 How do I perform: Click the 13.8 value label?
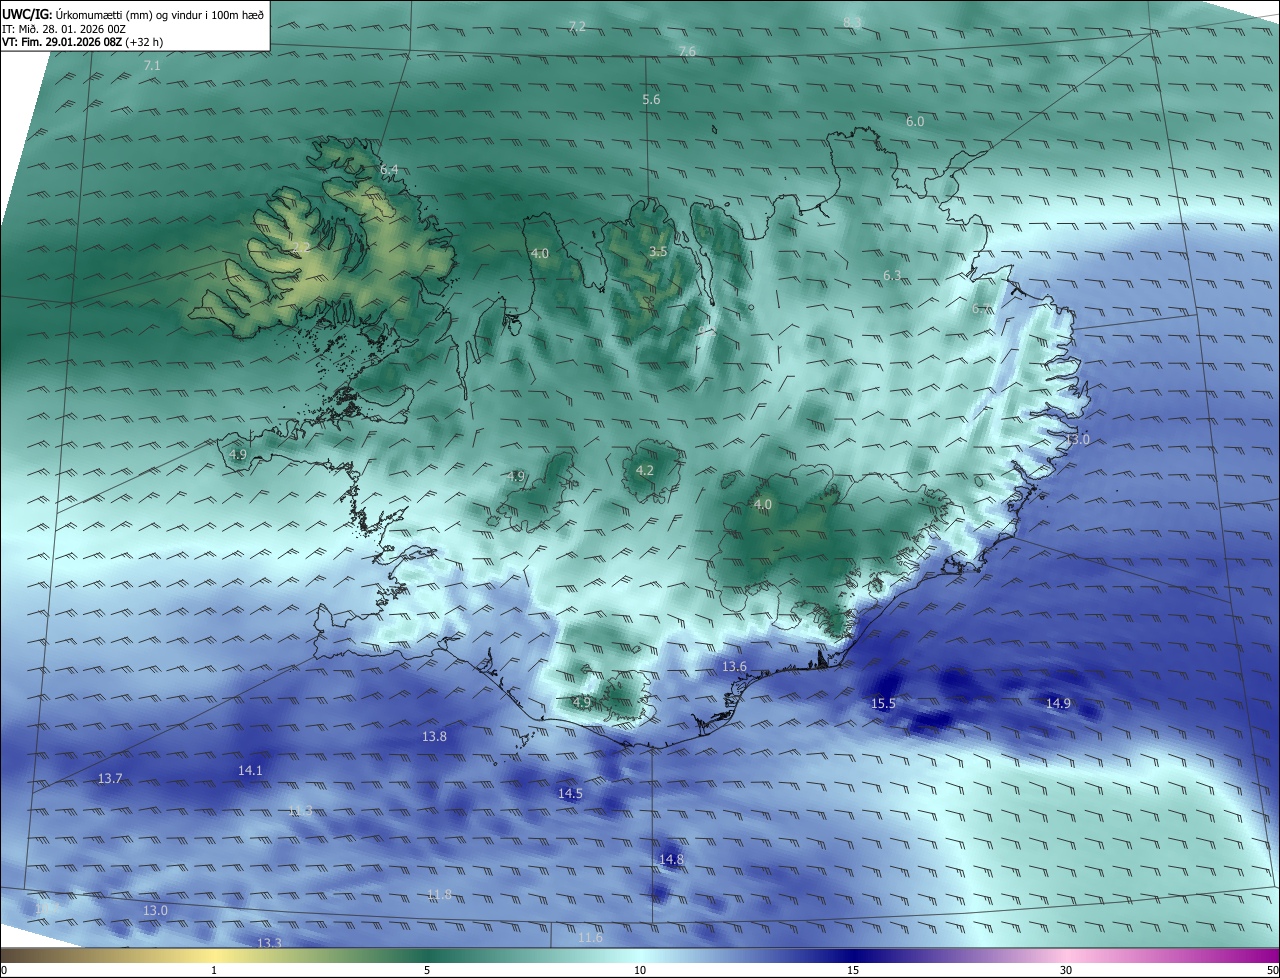pyautogui.click(x=434, y=736)
